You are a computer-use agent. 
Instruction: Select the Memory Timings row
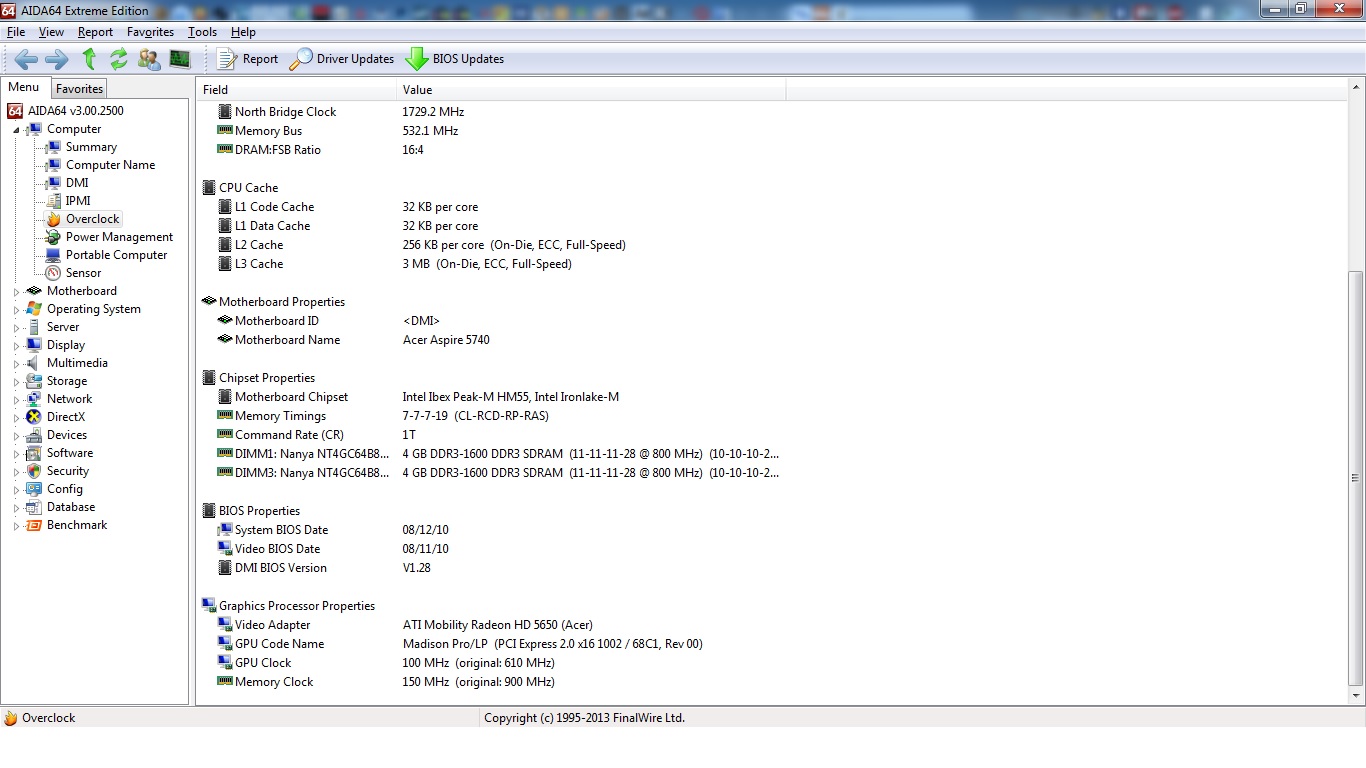pyautogui.click(x=491, y=416)
